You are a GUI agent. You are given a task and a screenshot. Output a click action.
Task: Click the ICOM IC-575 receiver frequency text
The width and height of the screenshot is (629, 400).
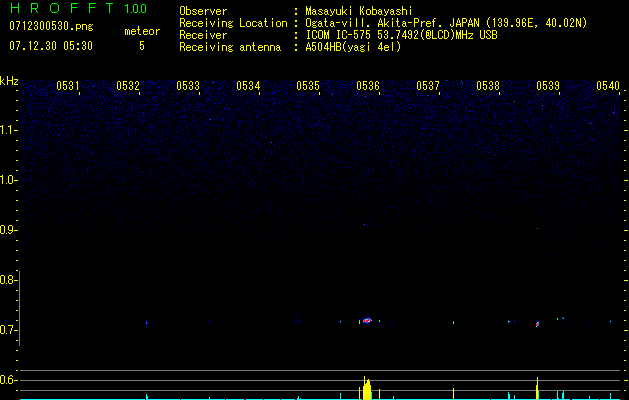click(x=401, y=35)
